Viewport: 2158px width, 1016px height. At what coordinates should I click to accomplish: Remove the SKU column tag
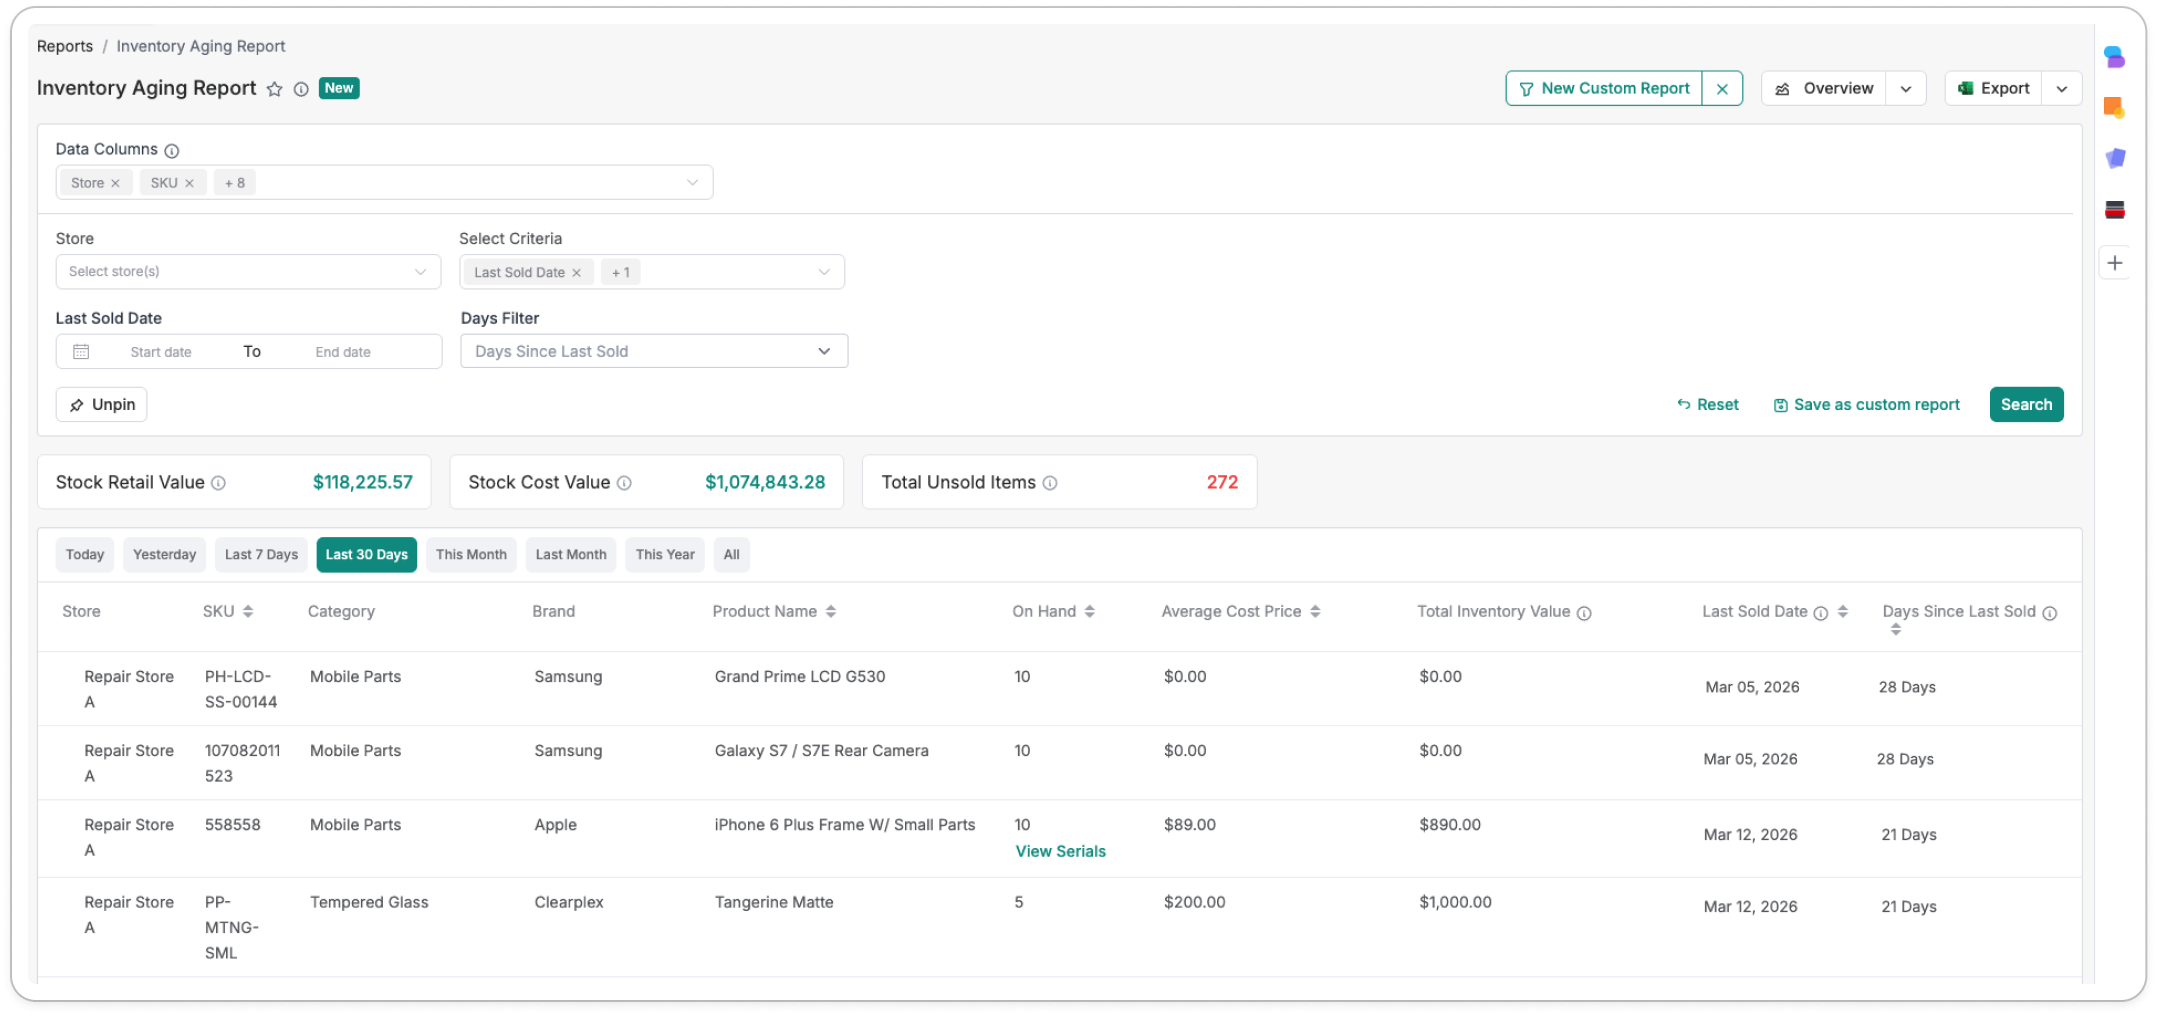click(x=189, y=183)
